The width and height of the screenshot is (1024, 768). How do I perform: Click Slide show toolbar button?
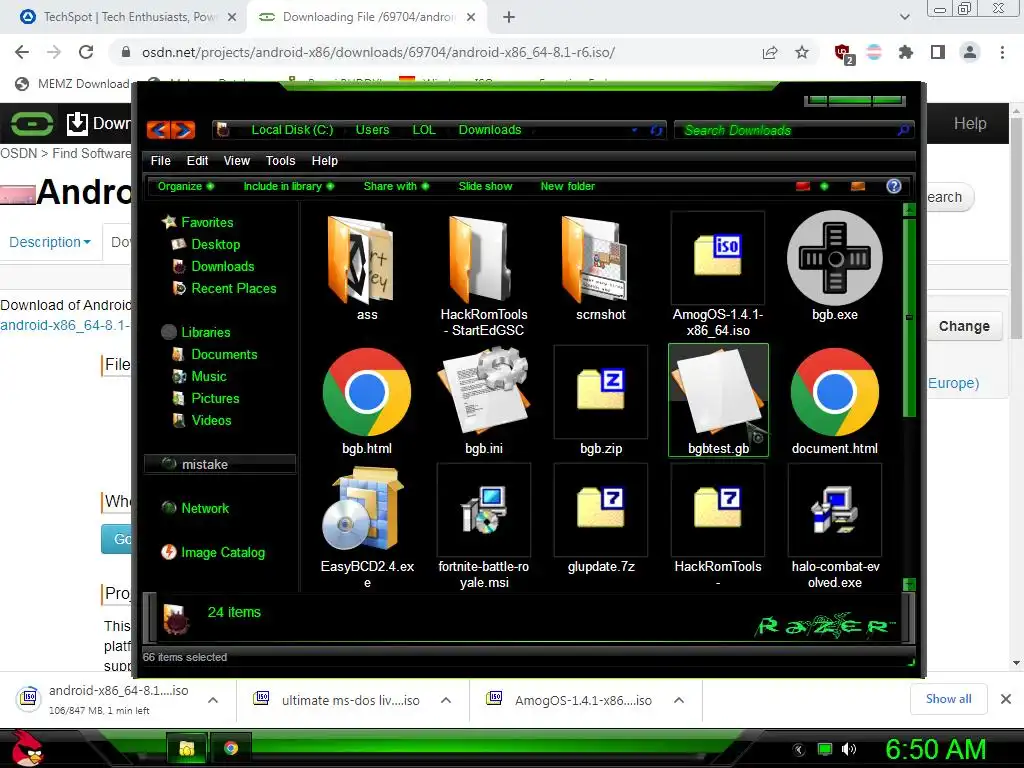tap(485, 186)
